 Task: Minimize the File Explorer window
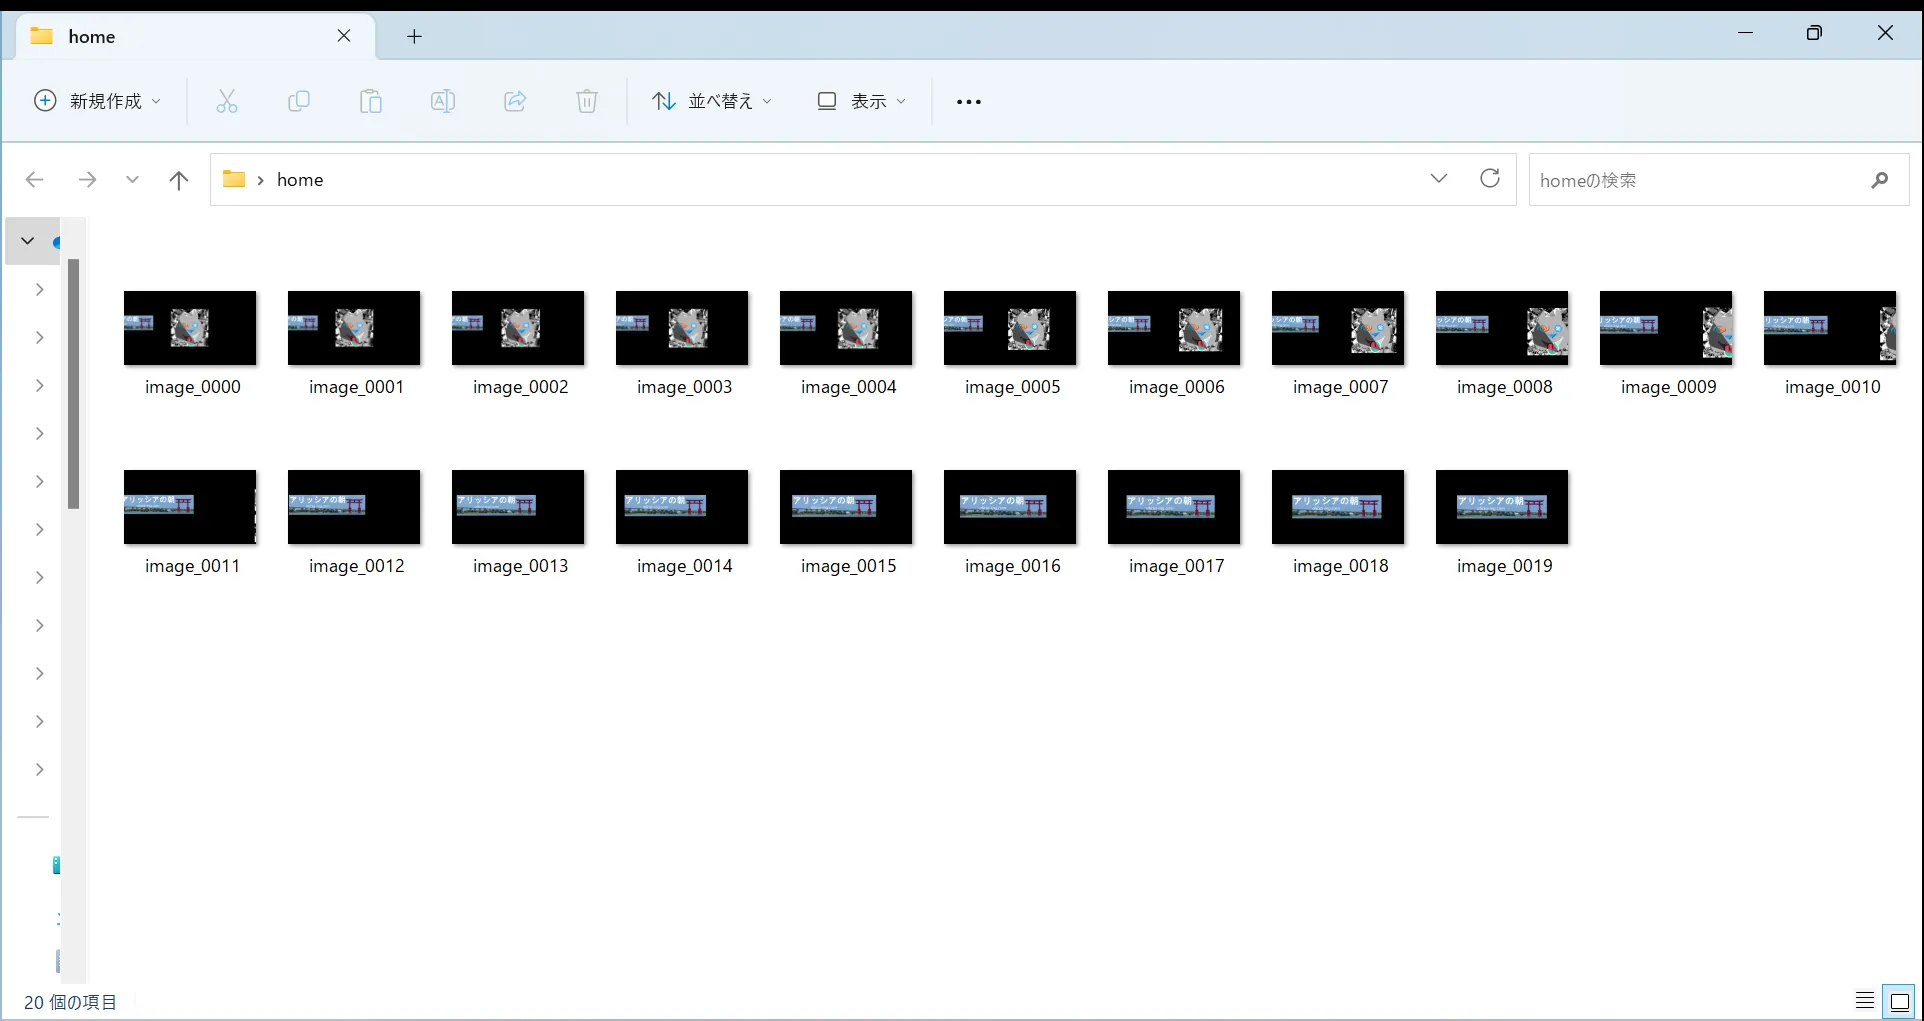(1746, 33)
